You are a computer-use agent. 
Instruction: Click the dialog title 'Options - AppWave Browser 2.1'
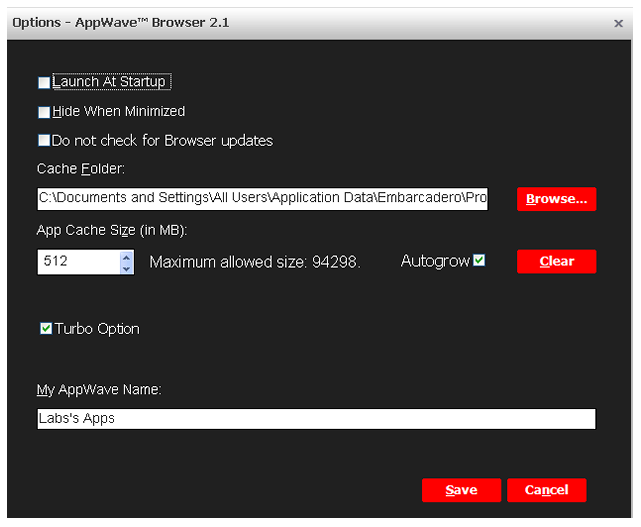121,23
